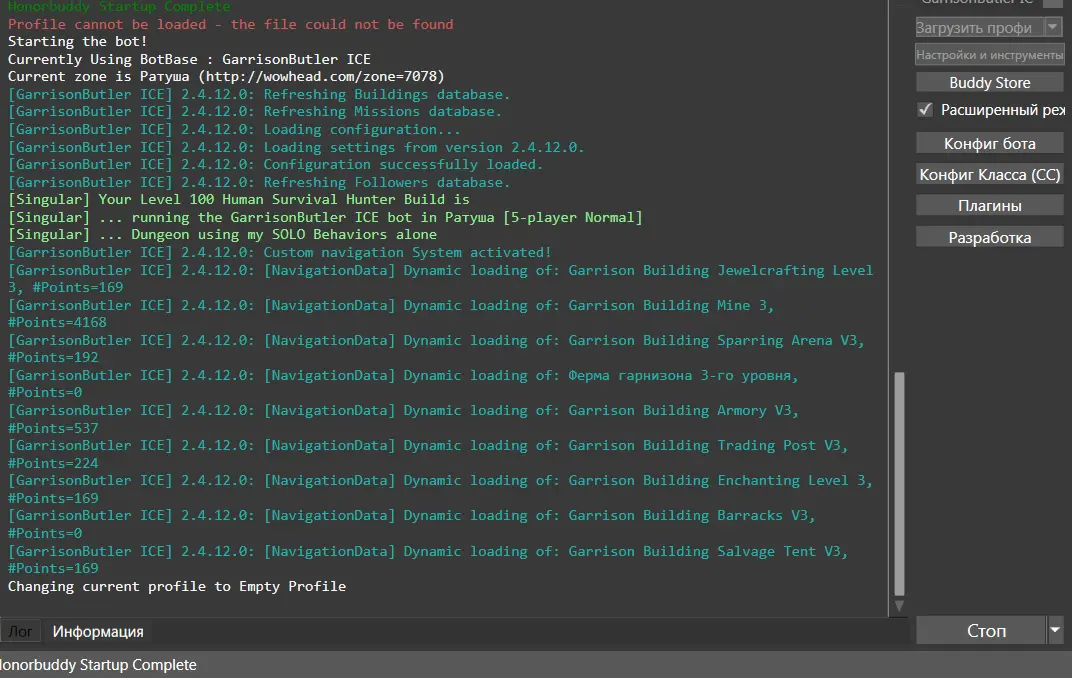Click the Загрузить профи load profile button

pos(980,27)
